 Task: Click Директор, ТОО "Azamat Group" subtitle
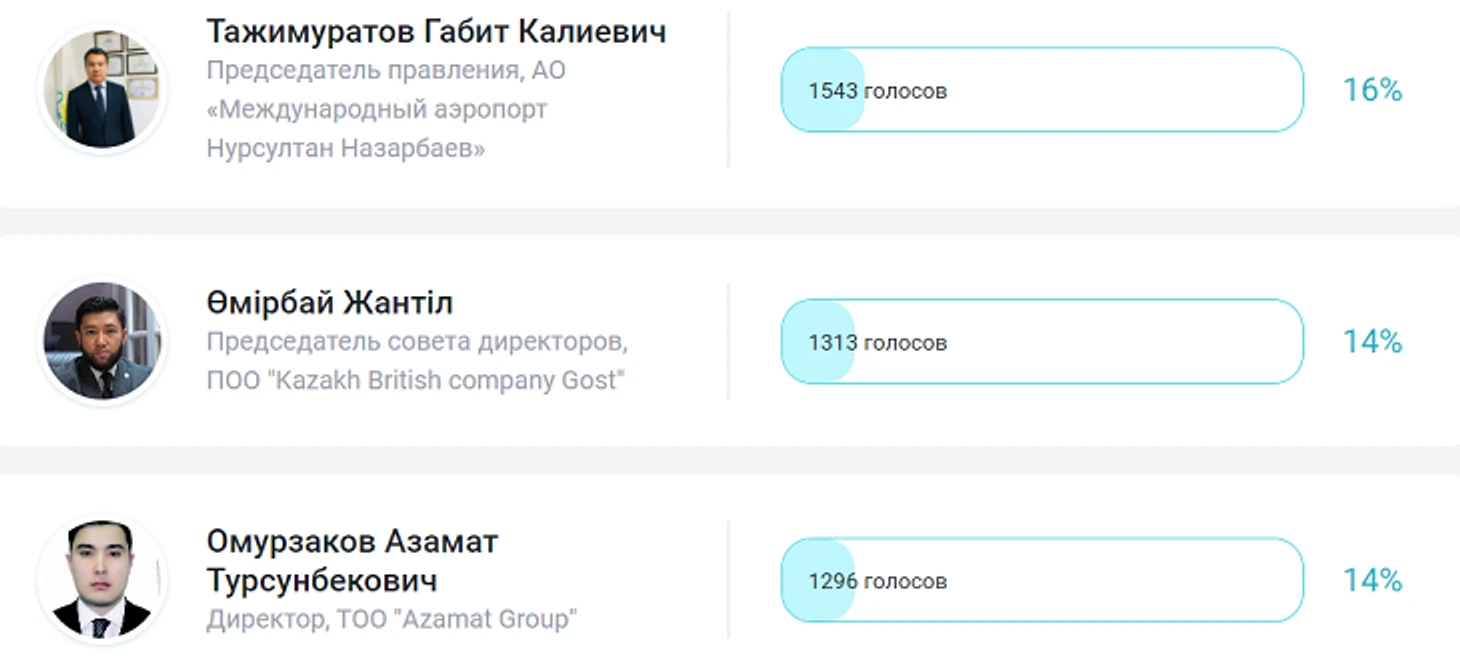[x=392, y=619]
